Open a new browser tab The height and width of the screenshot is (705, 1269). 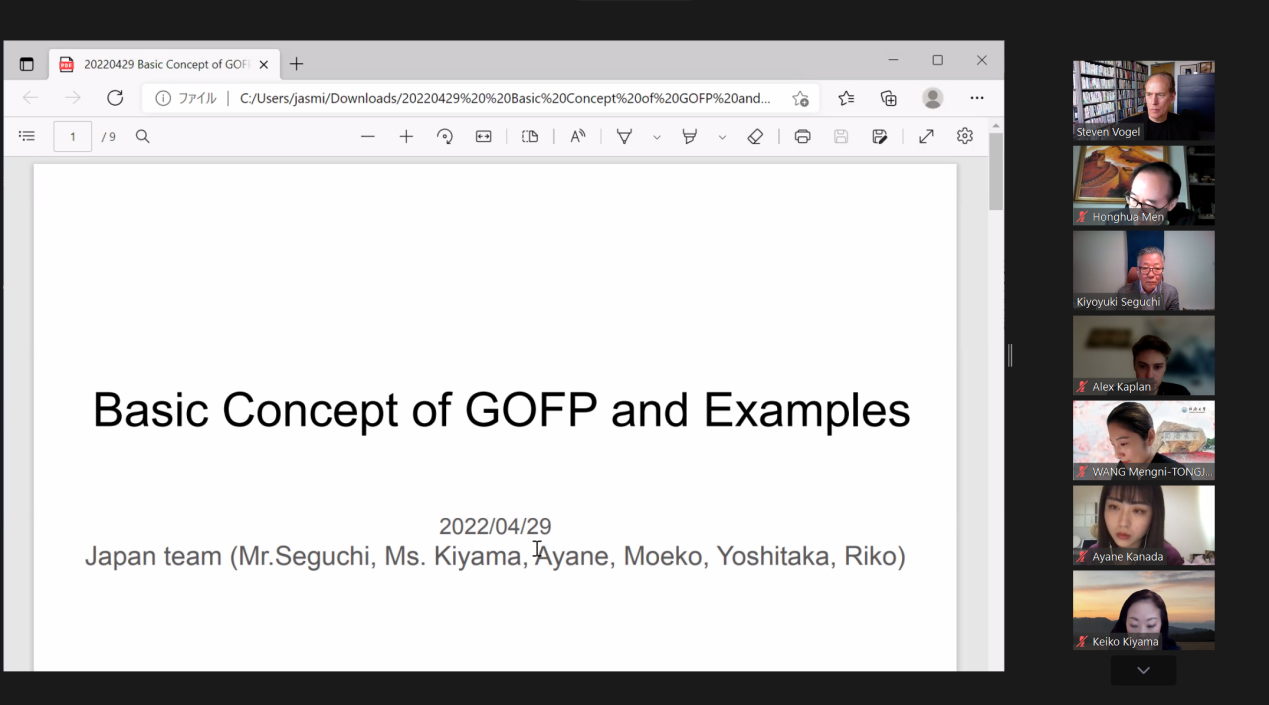click(x=296, y=64)
